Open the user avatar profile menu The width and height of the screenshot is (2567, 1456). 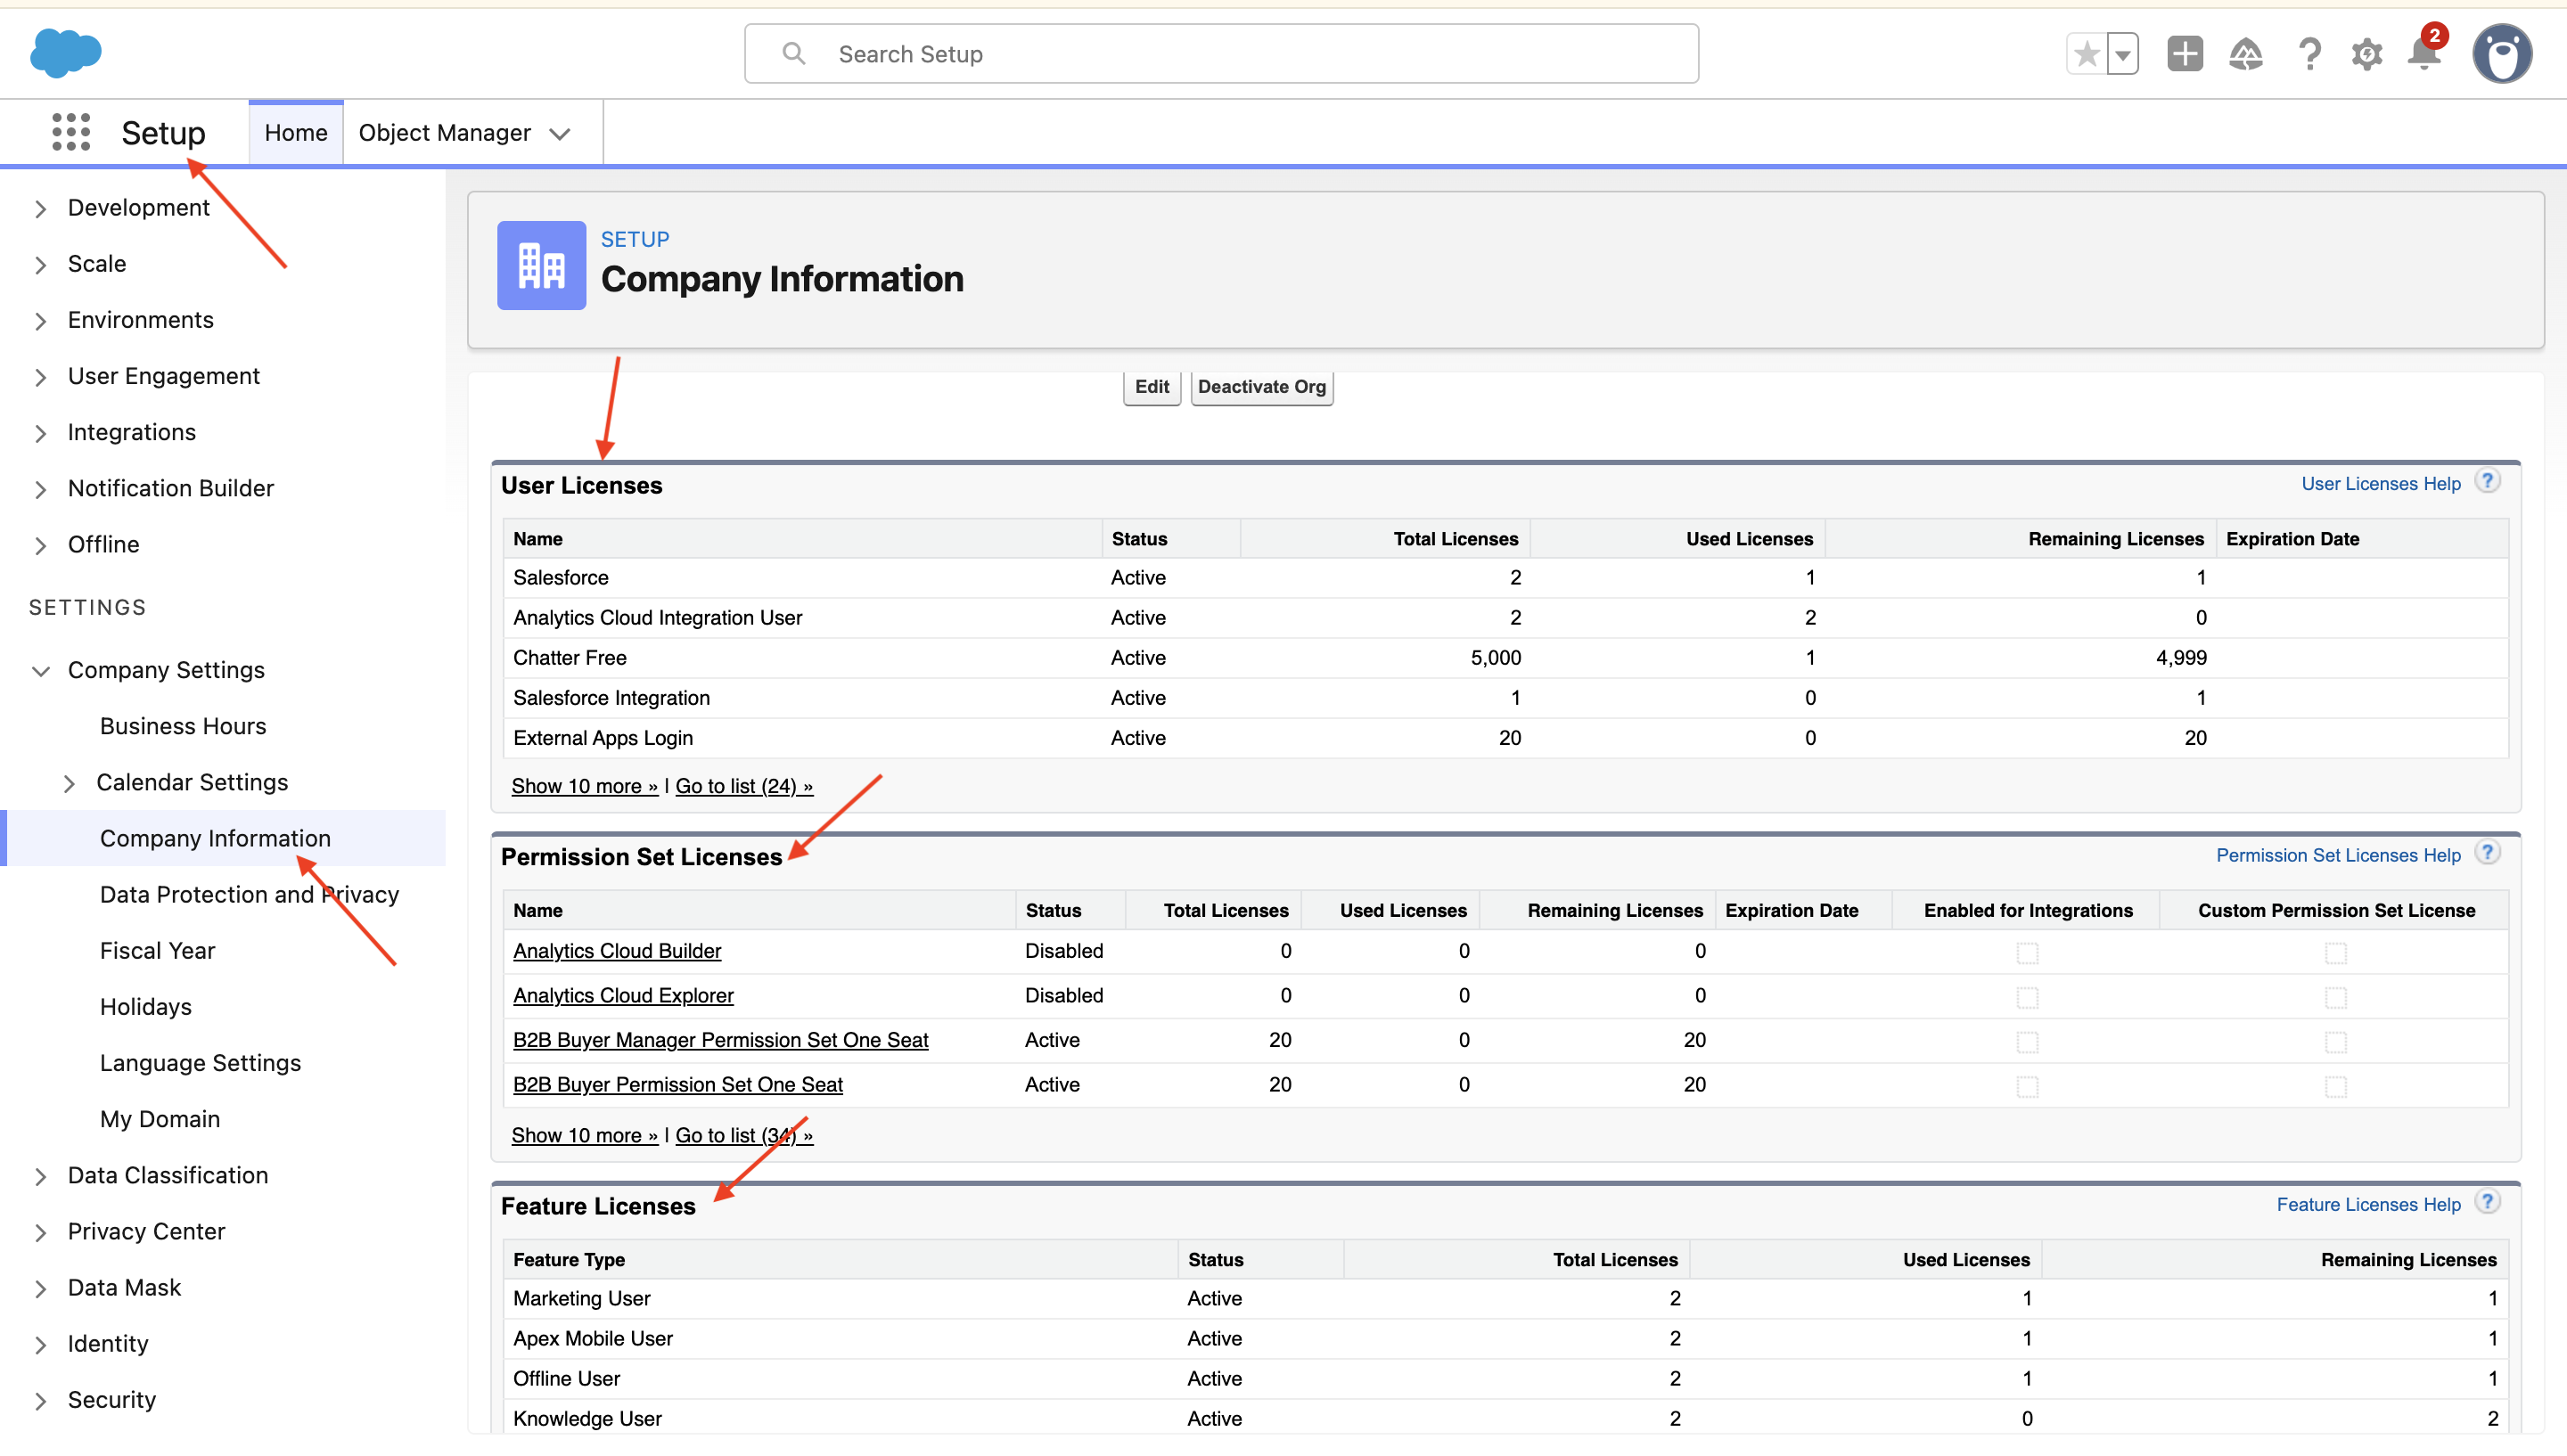[x=2502, y=54]
